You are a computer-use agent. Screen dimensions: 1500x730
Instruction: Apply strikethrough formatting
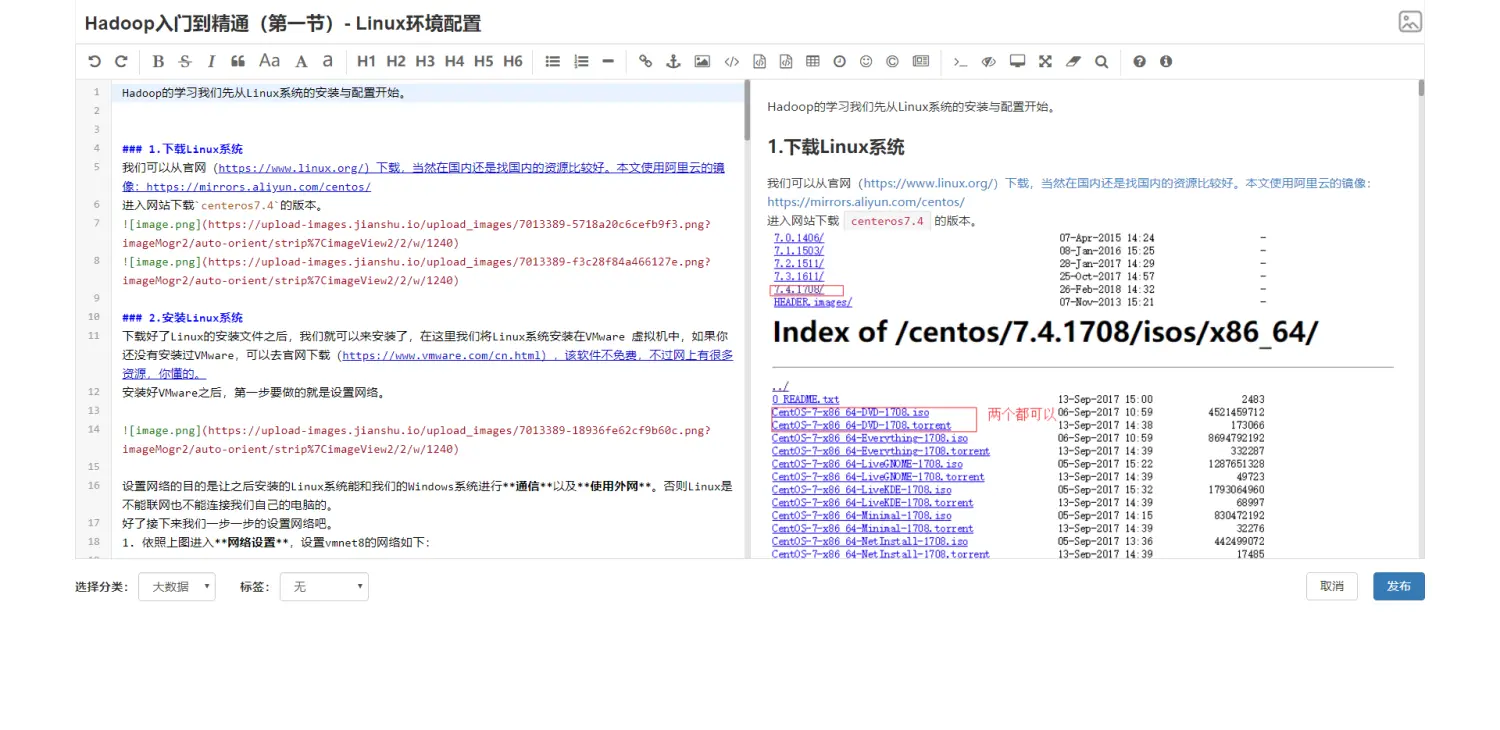185,61
